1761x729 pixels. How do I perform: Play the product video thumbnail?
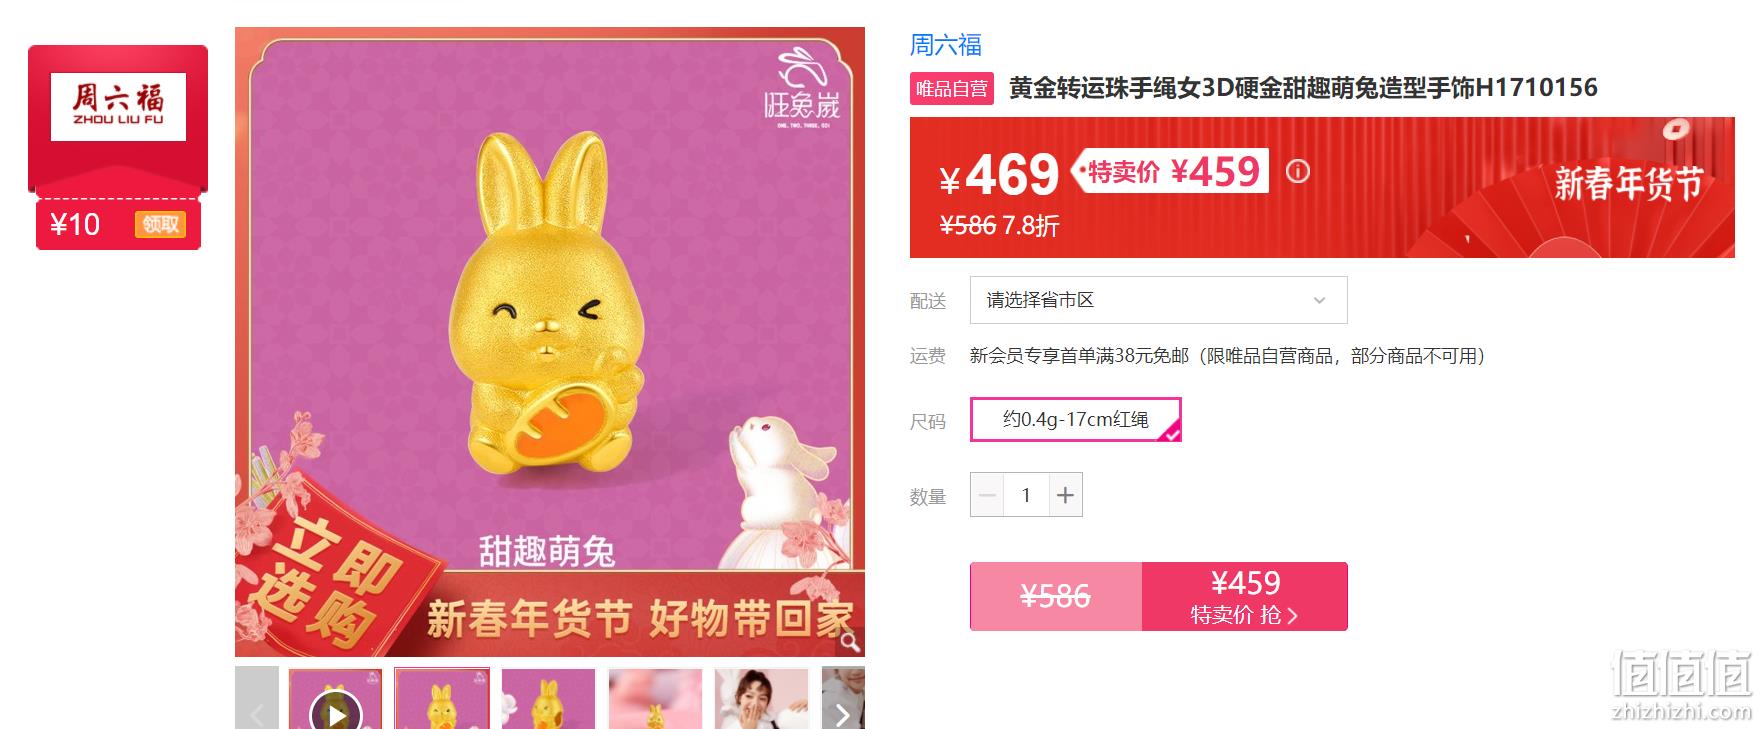click(336, 713)
